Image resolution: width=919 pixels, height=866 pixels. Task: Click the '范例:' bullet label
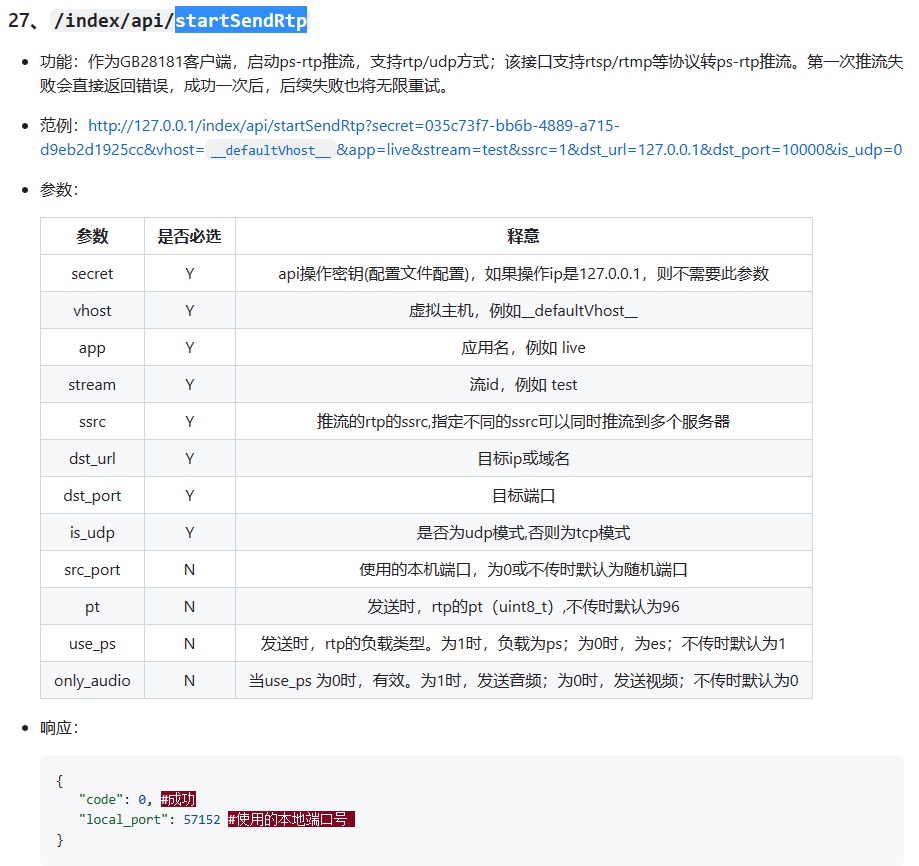[59, 125]
